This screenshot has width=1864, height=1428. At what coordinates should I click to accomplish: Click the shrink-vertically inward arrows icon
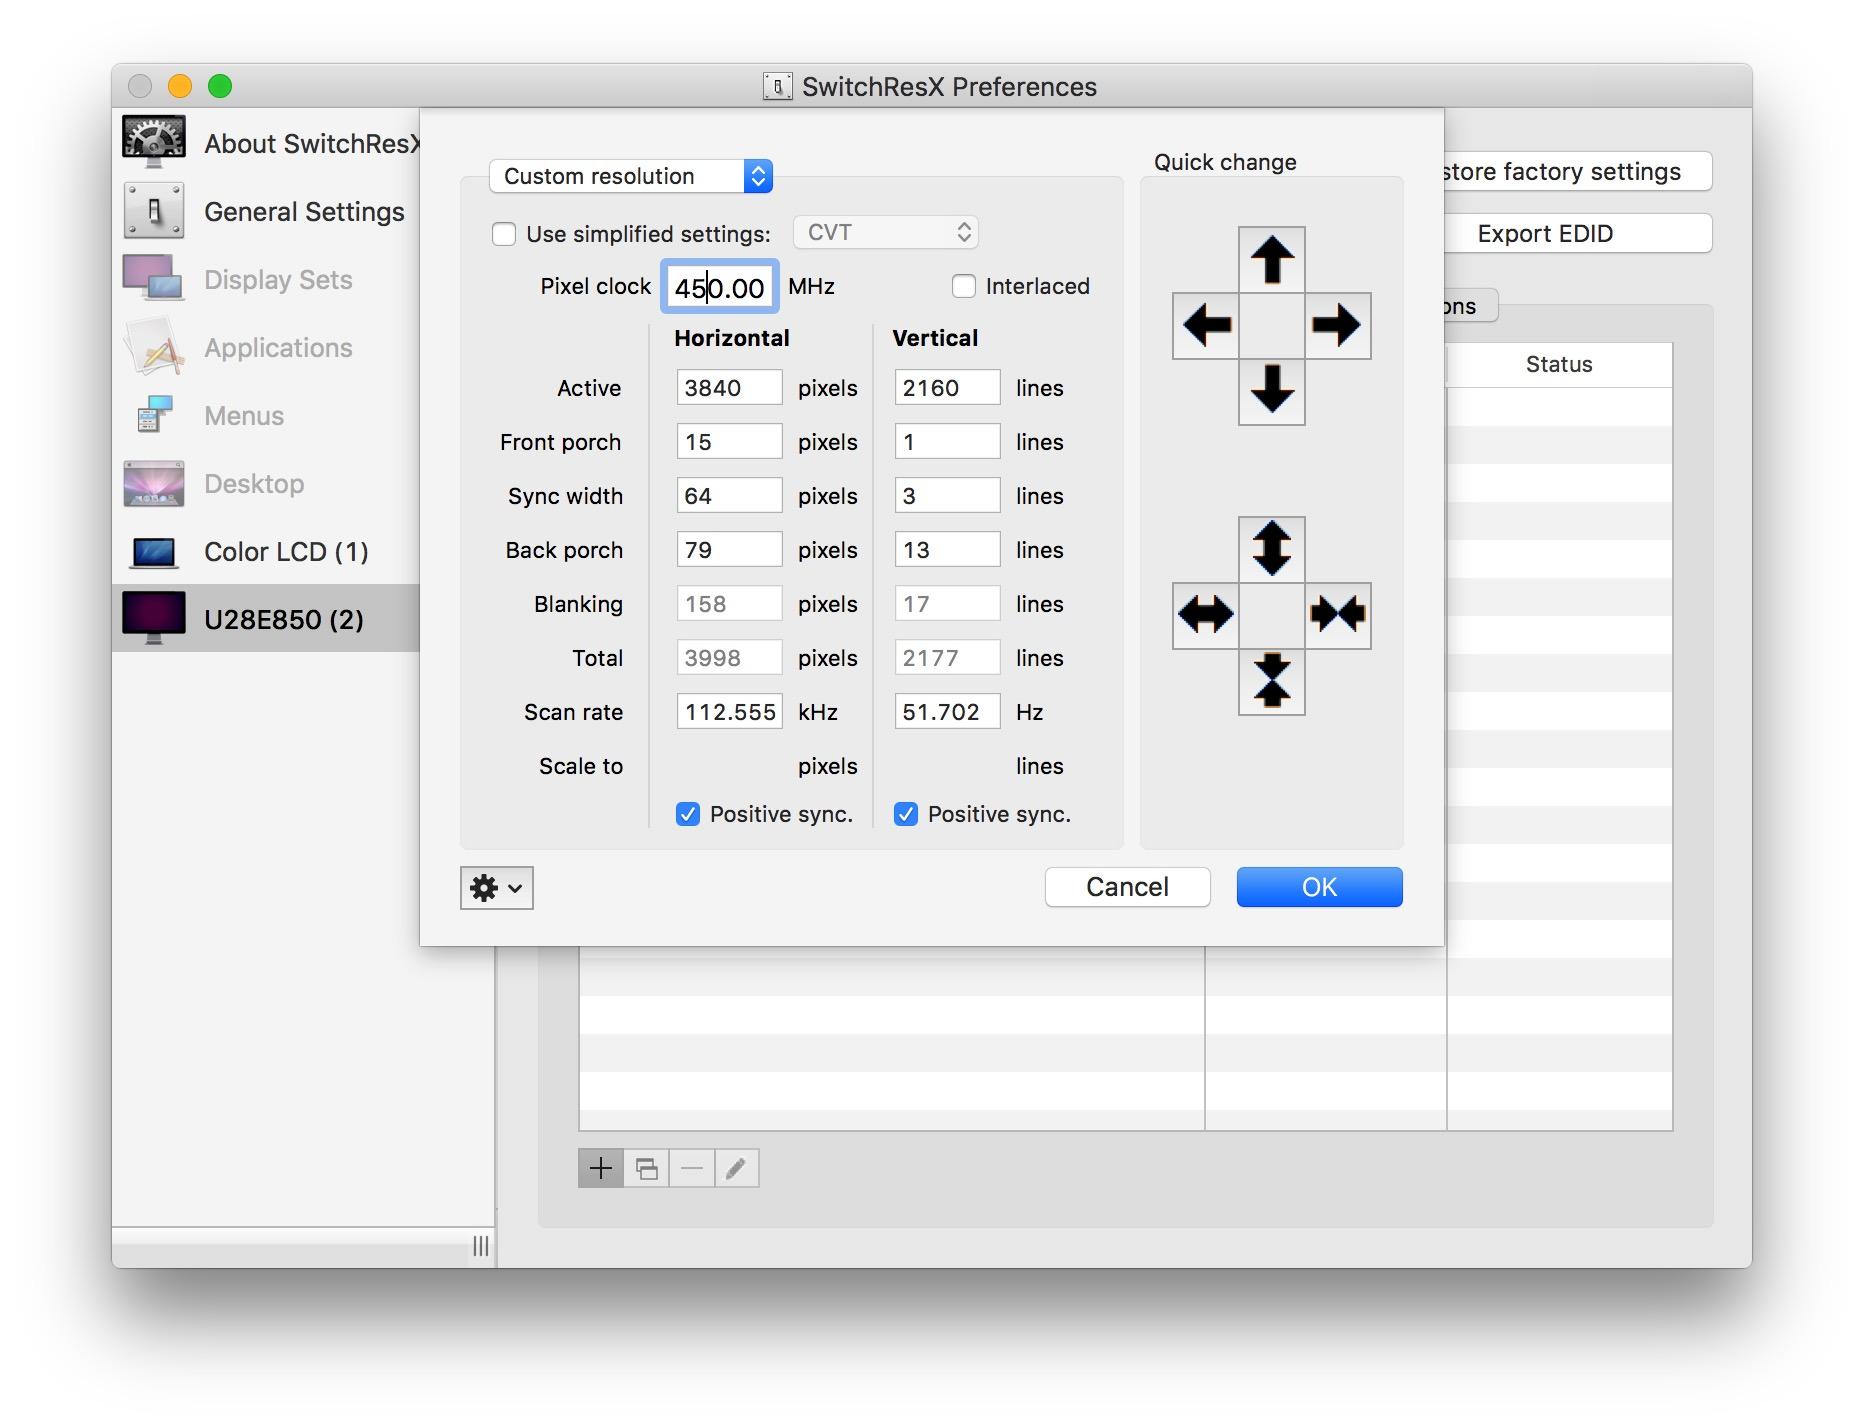click(1272, 682)
